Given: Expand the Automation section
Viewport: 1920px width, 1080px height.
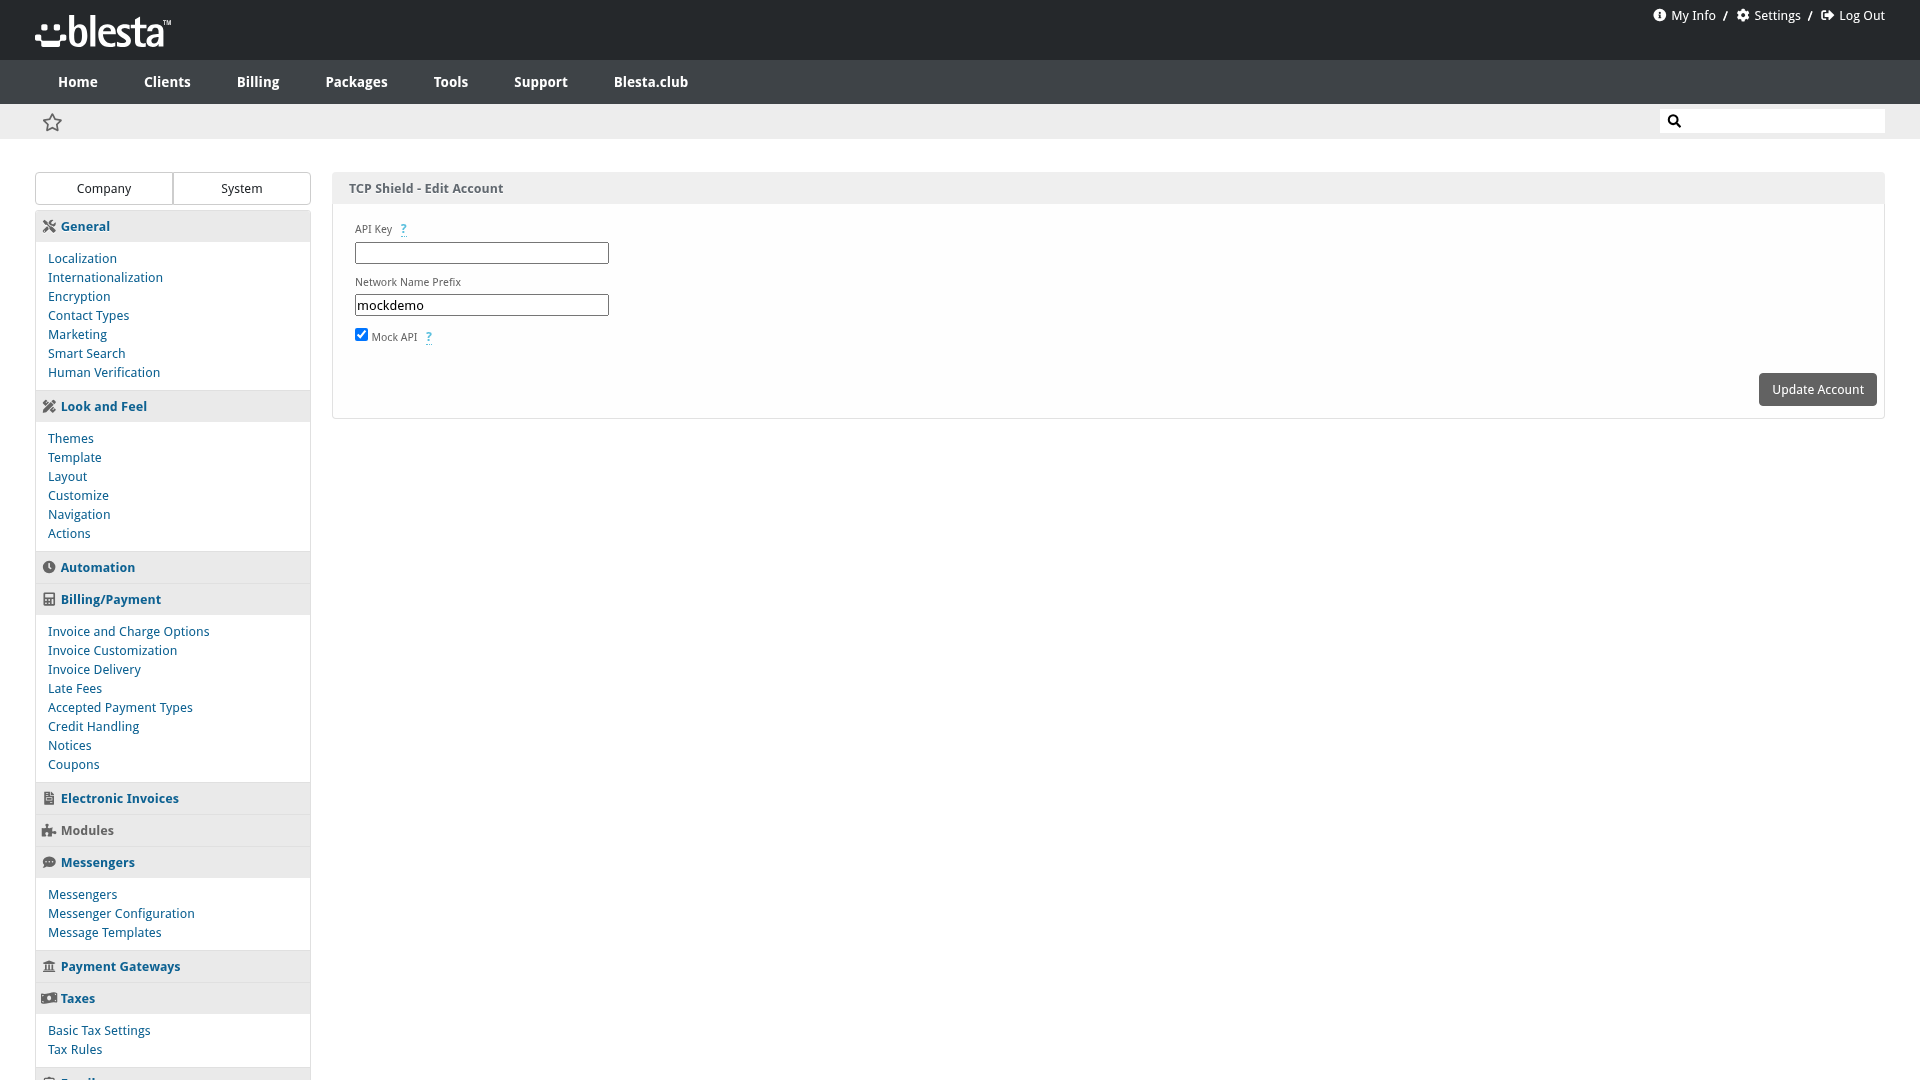Looking at the screenshot, I should pos(173,567).
